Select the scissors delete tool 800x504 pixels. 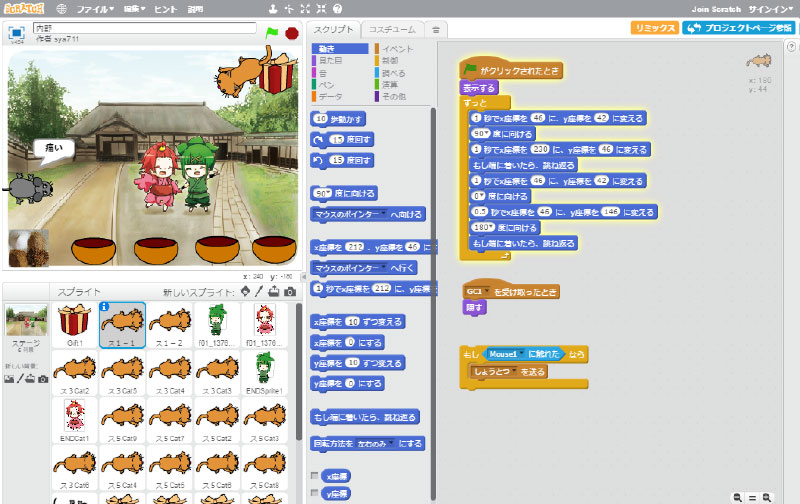tap(289, 9)
